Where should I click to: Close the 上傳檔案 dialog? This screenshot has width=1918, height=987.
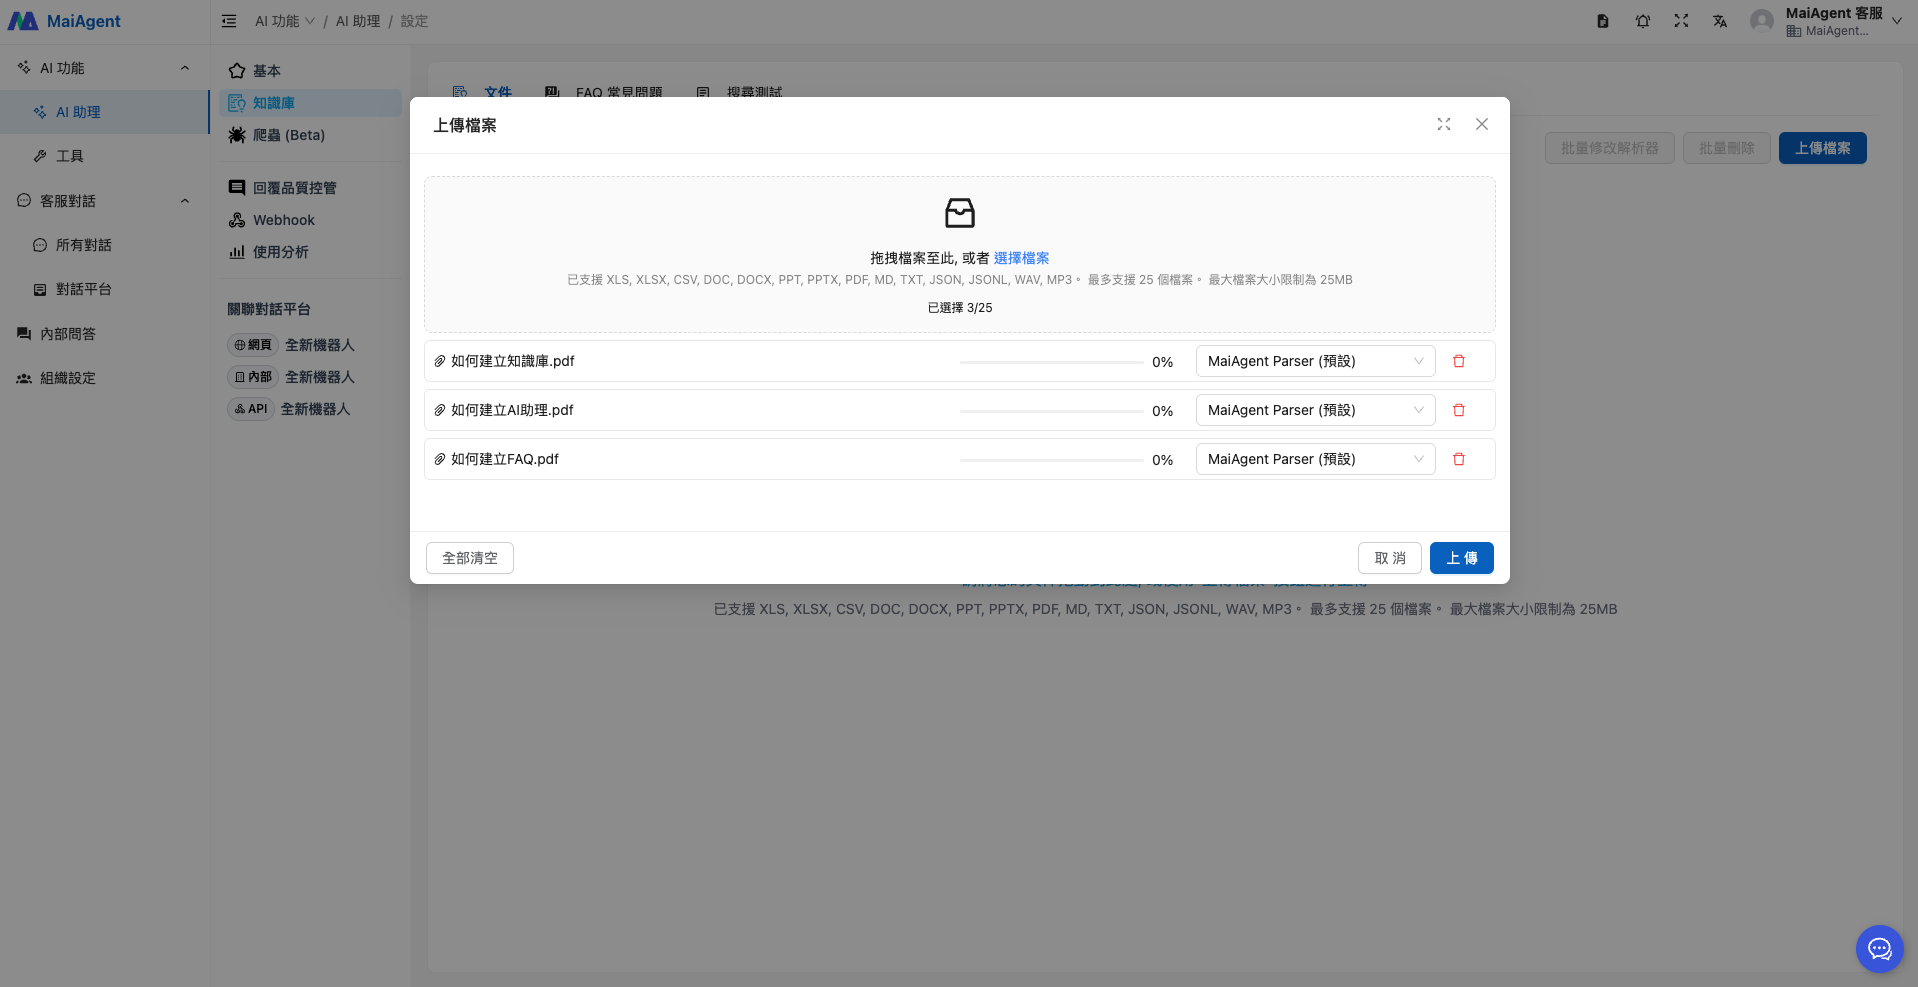coord(1481,124)
